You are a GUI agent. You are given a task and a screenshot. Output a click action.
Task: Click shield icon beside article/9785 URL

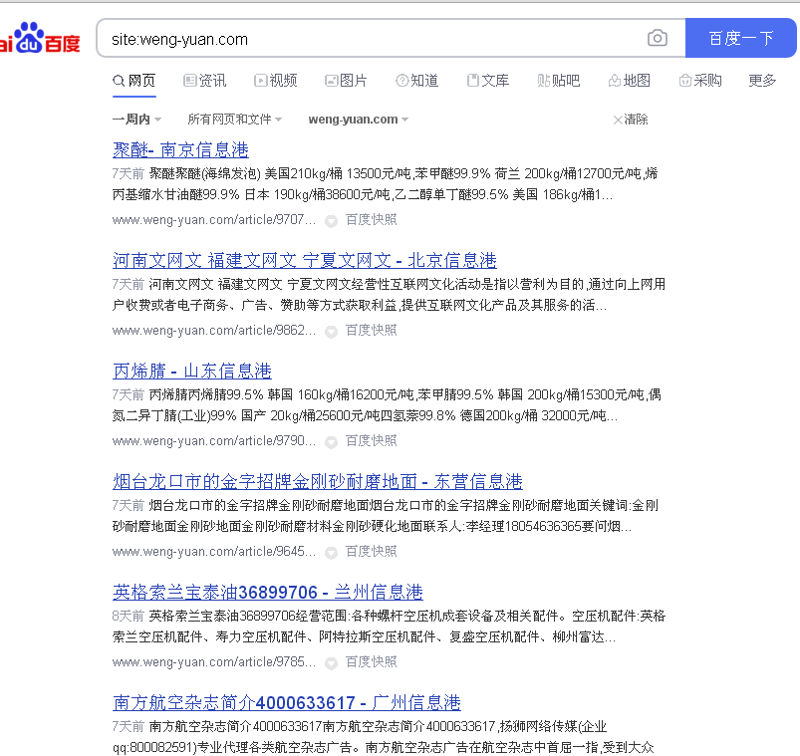point(332,663)
